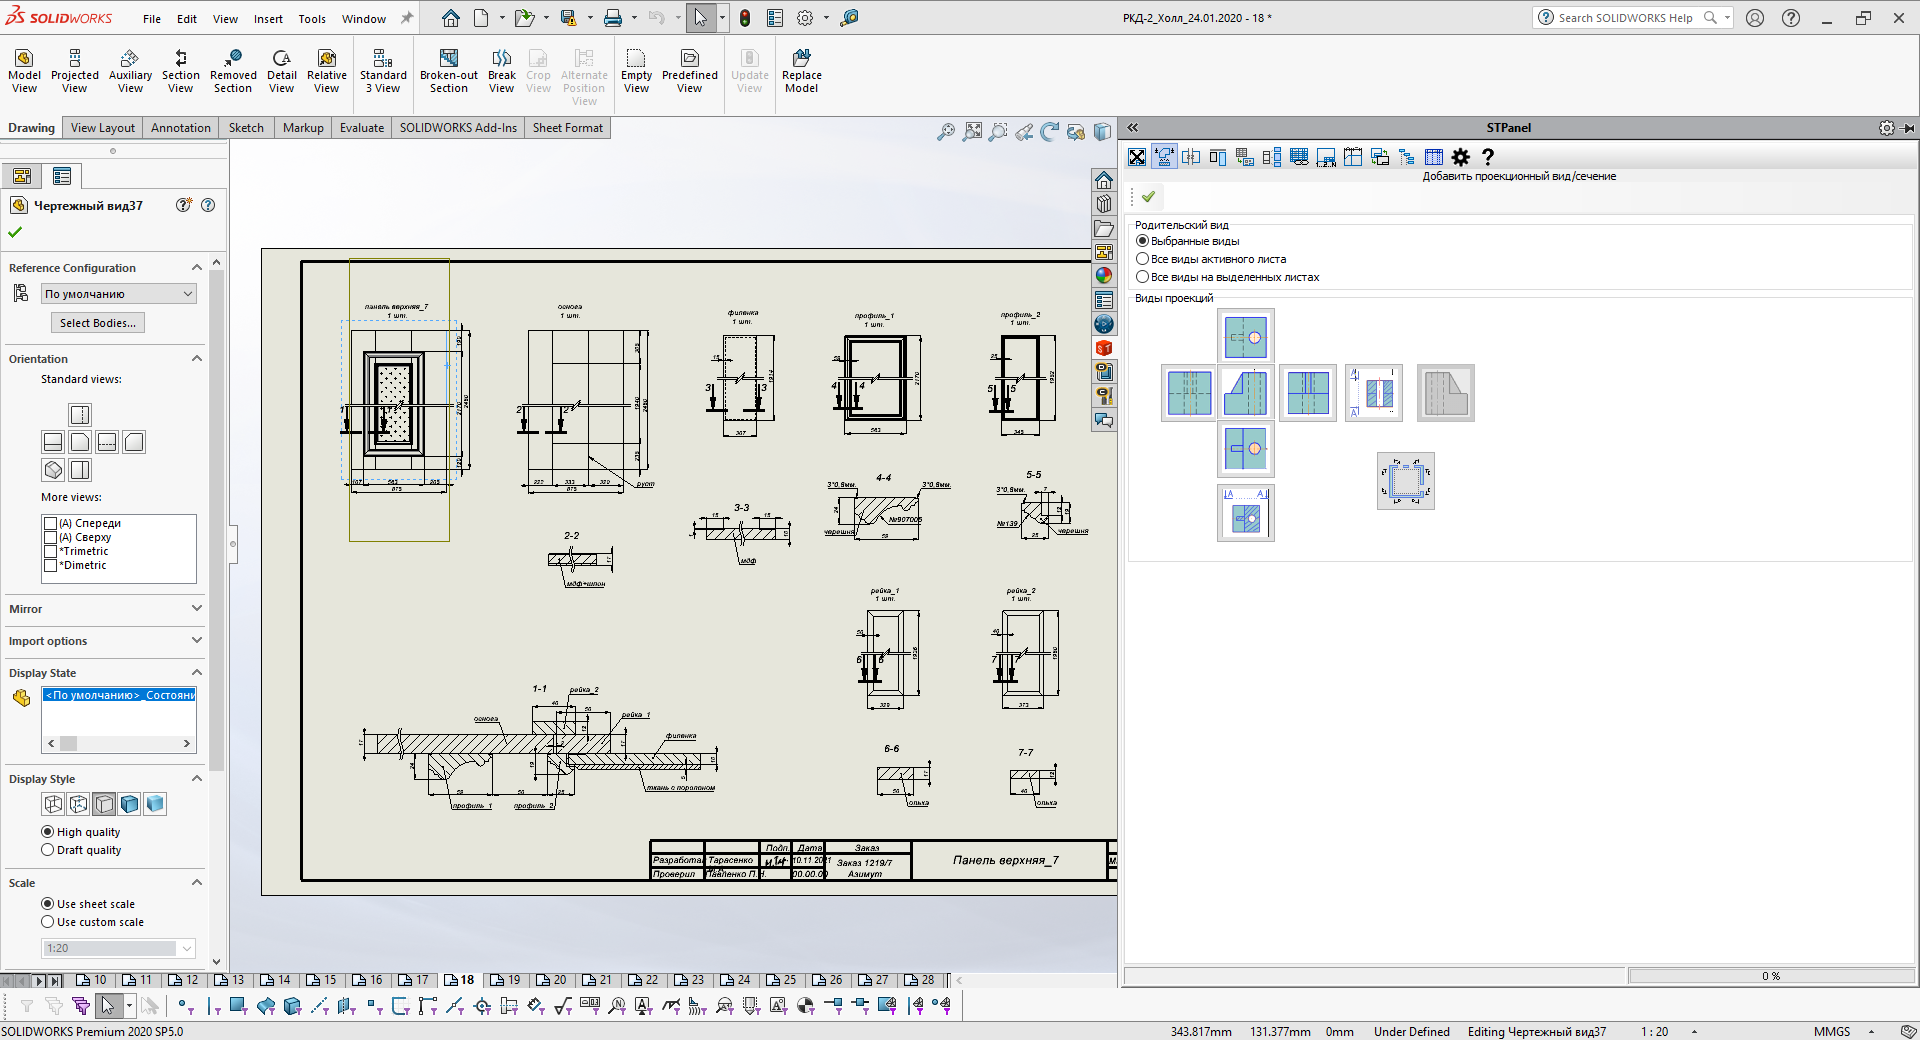
Task: Click the Model View tool
Action: pyautogui.click(x=24, y=71)
